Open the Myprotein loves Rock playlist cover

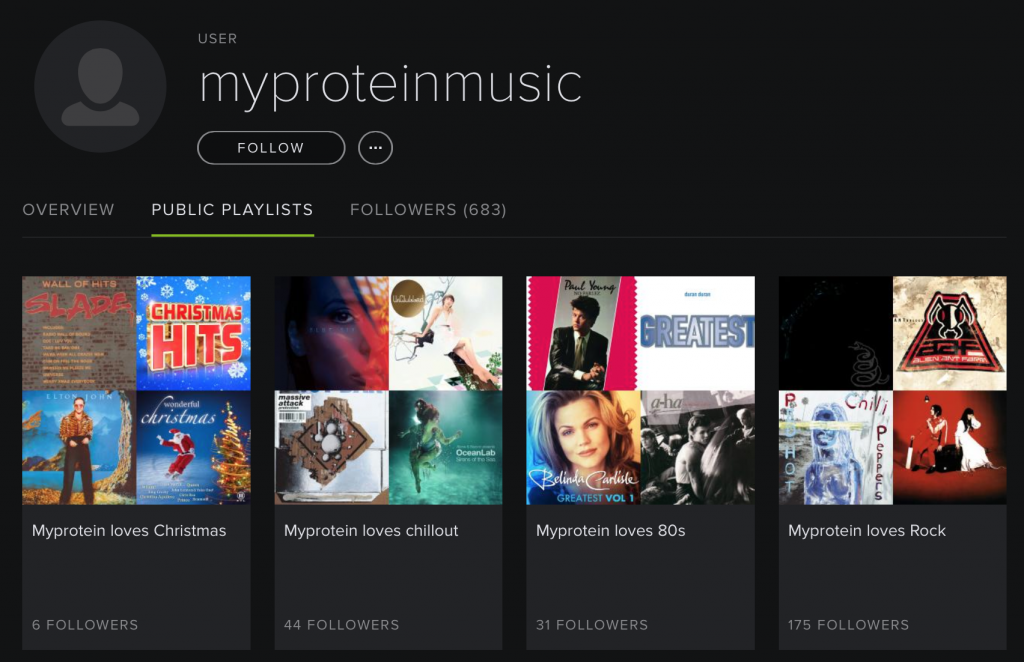pyautogui.click(x=892, y=389)
